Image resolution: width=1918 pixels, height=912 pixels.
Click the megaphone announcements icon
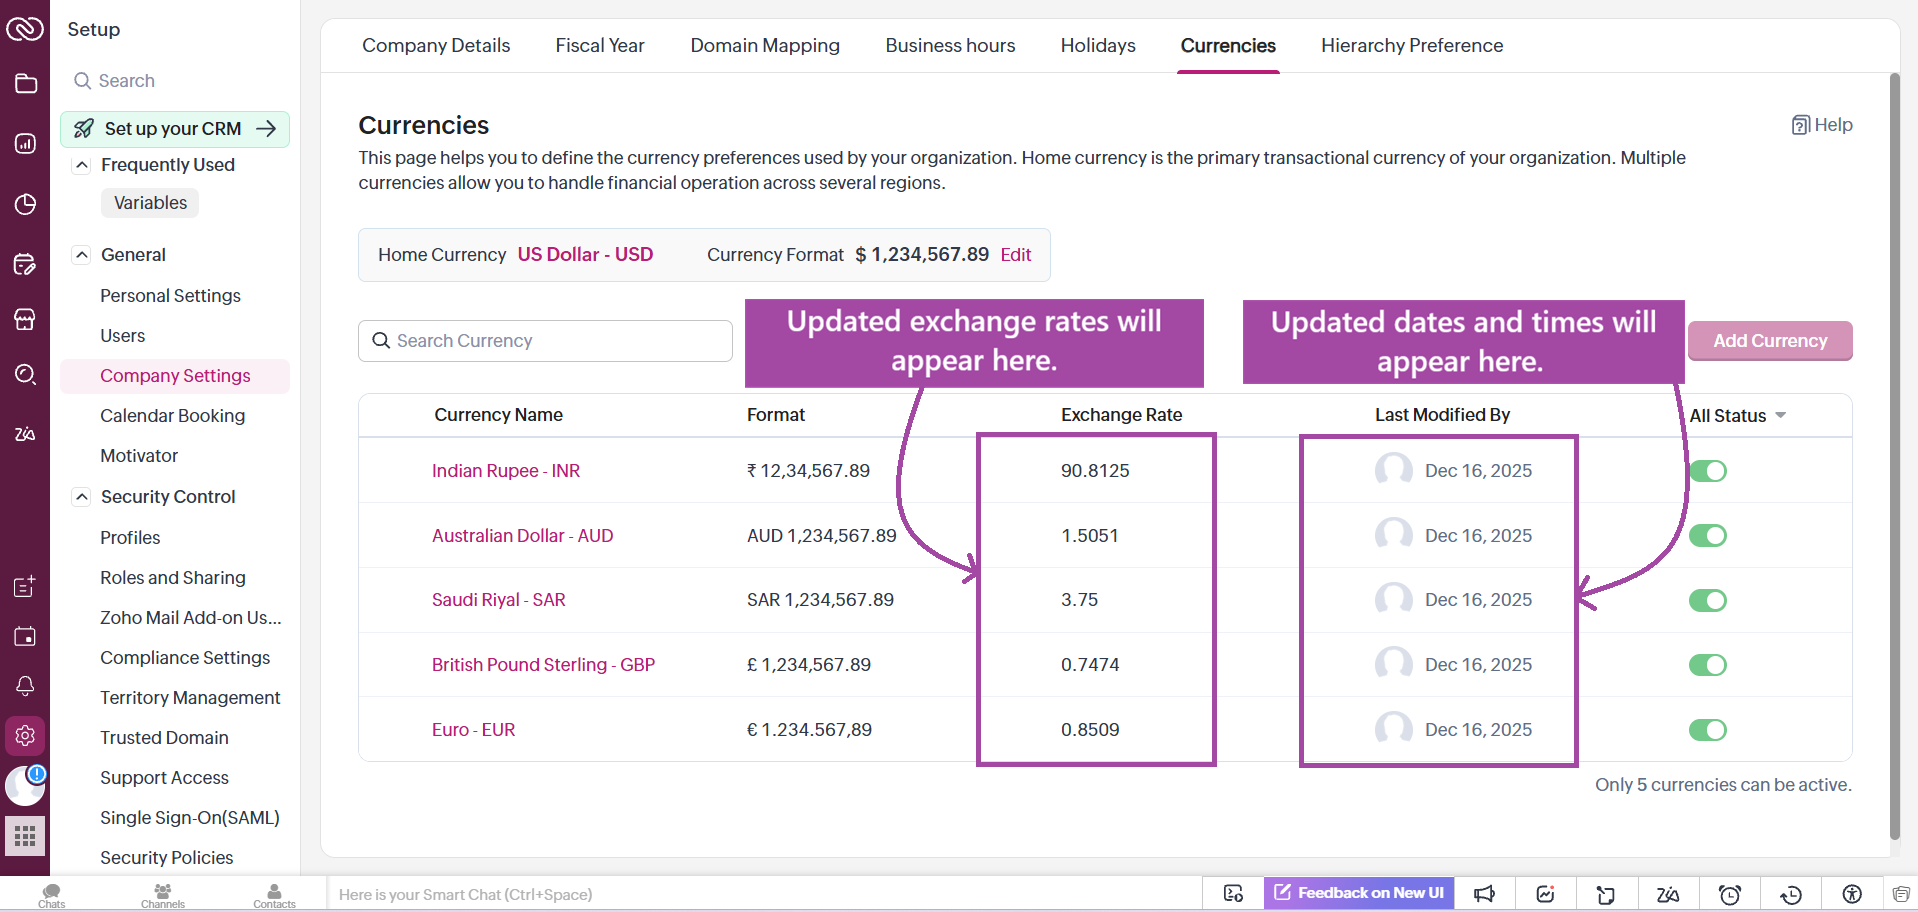click(x=1485, y=894)
